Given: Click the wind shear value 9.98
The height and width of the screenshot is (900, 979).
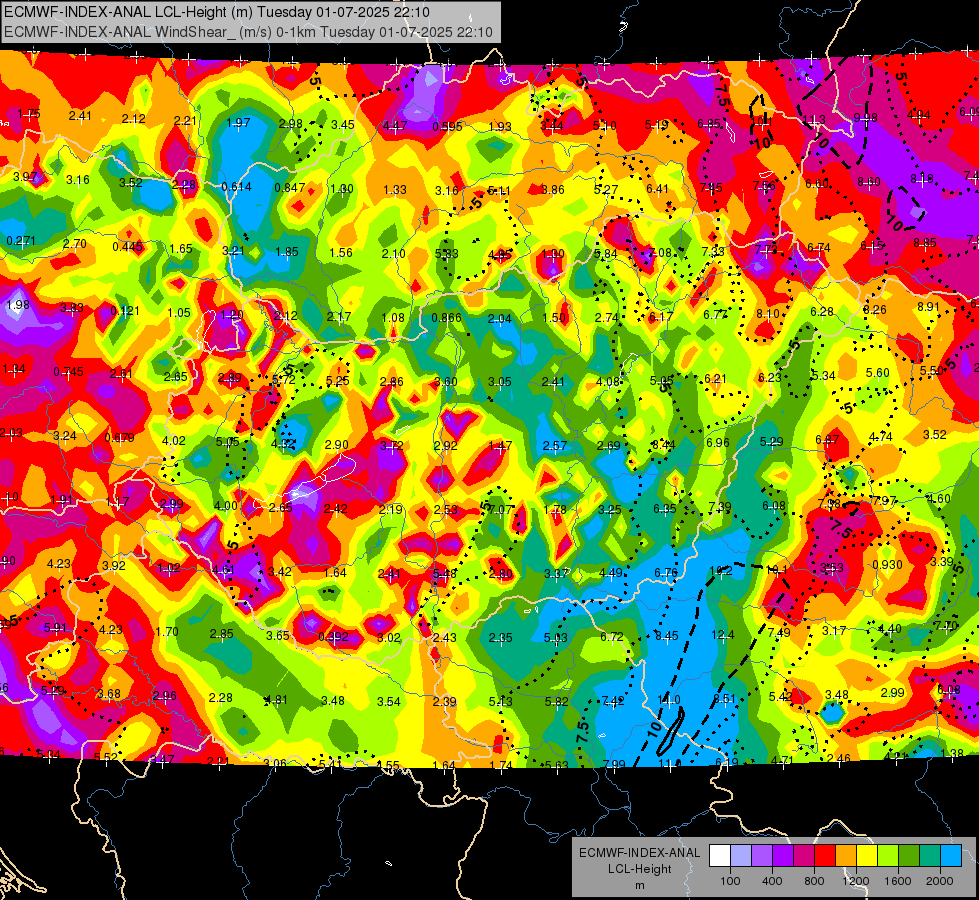Looking at the screenshot, I should [865, 118].
